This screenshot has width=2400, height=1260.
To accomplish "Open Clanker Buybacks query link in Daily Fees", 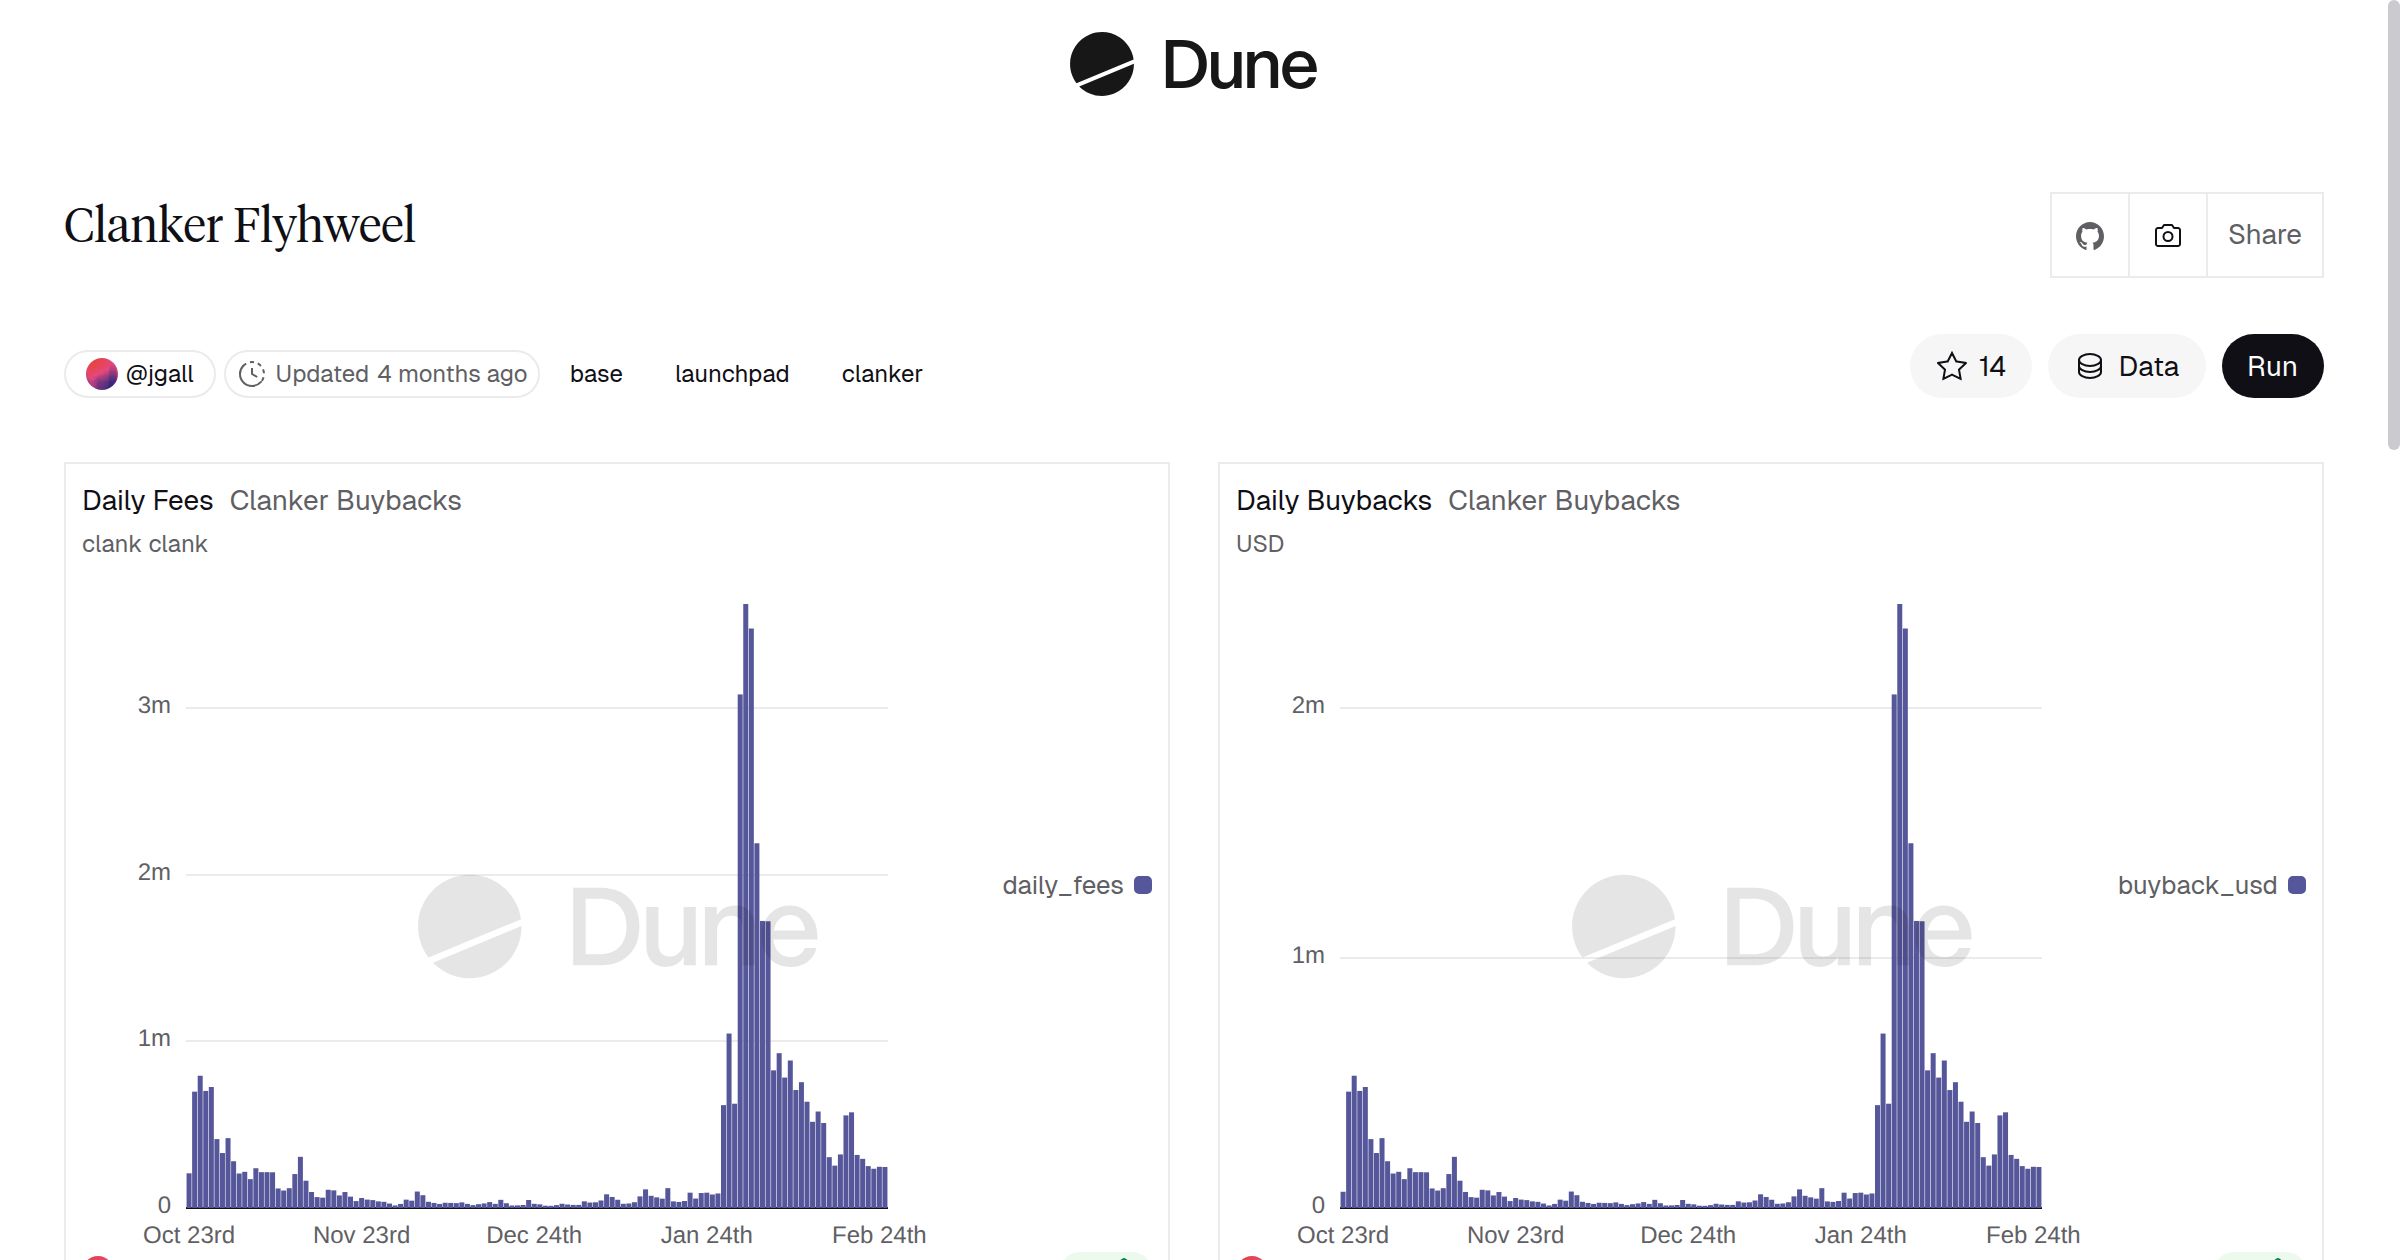I will pos(345,500).
